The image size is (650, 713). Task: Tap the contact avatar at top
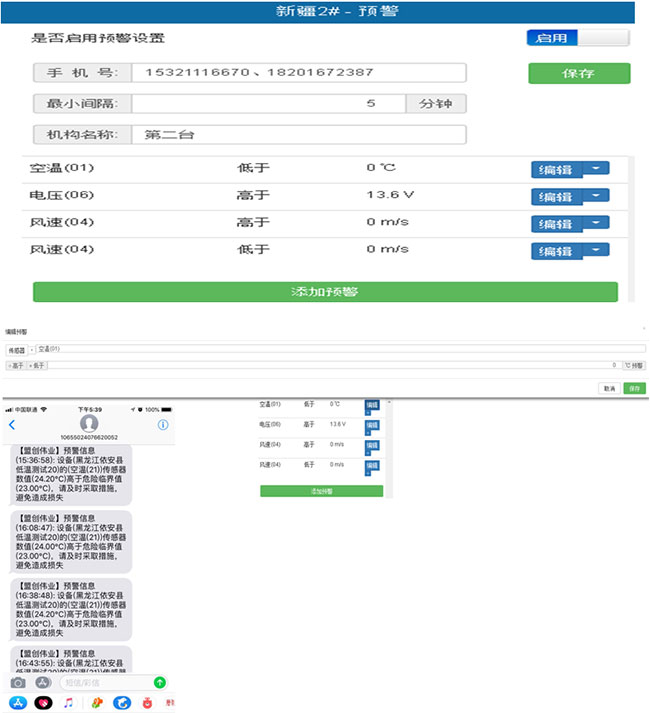click(x=88, y=423)
